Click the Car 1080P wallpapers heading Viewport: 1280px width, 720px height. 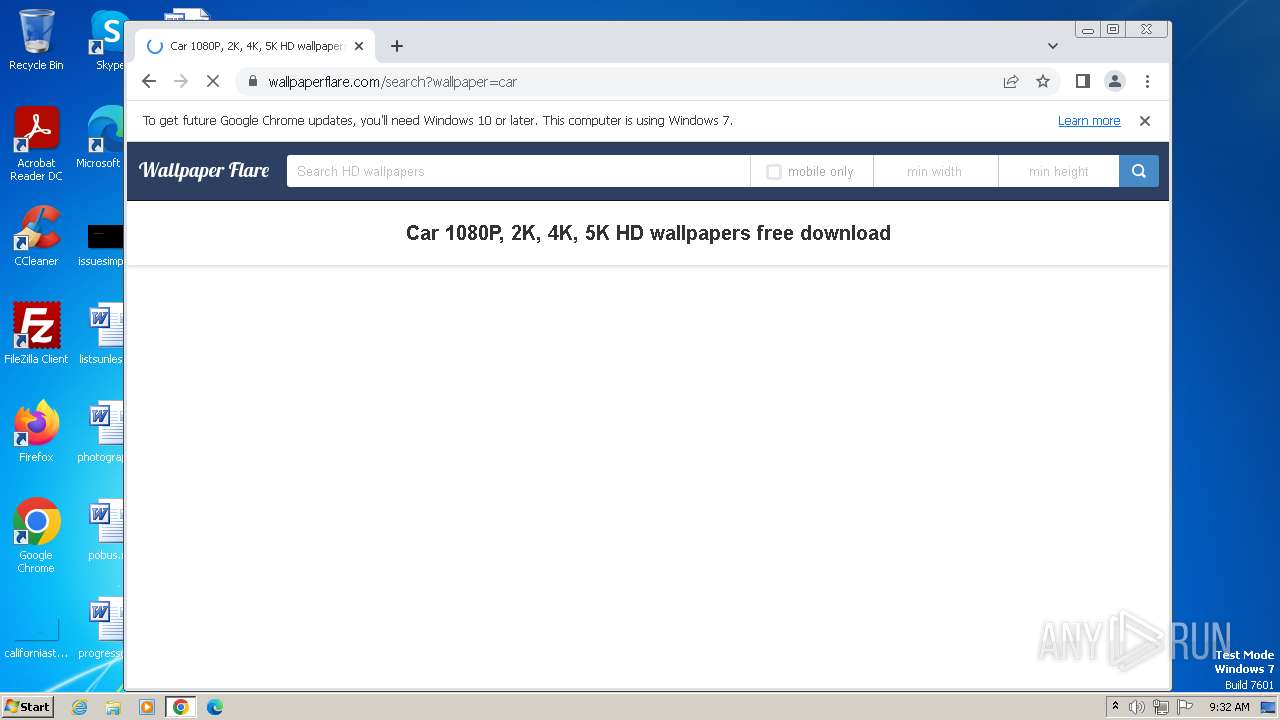(648, 233)
